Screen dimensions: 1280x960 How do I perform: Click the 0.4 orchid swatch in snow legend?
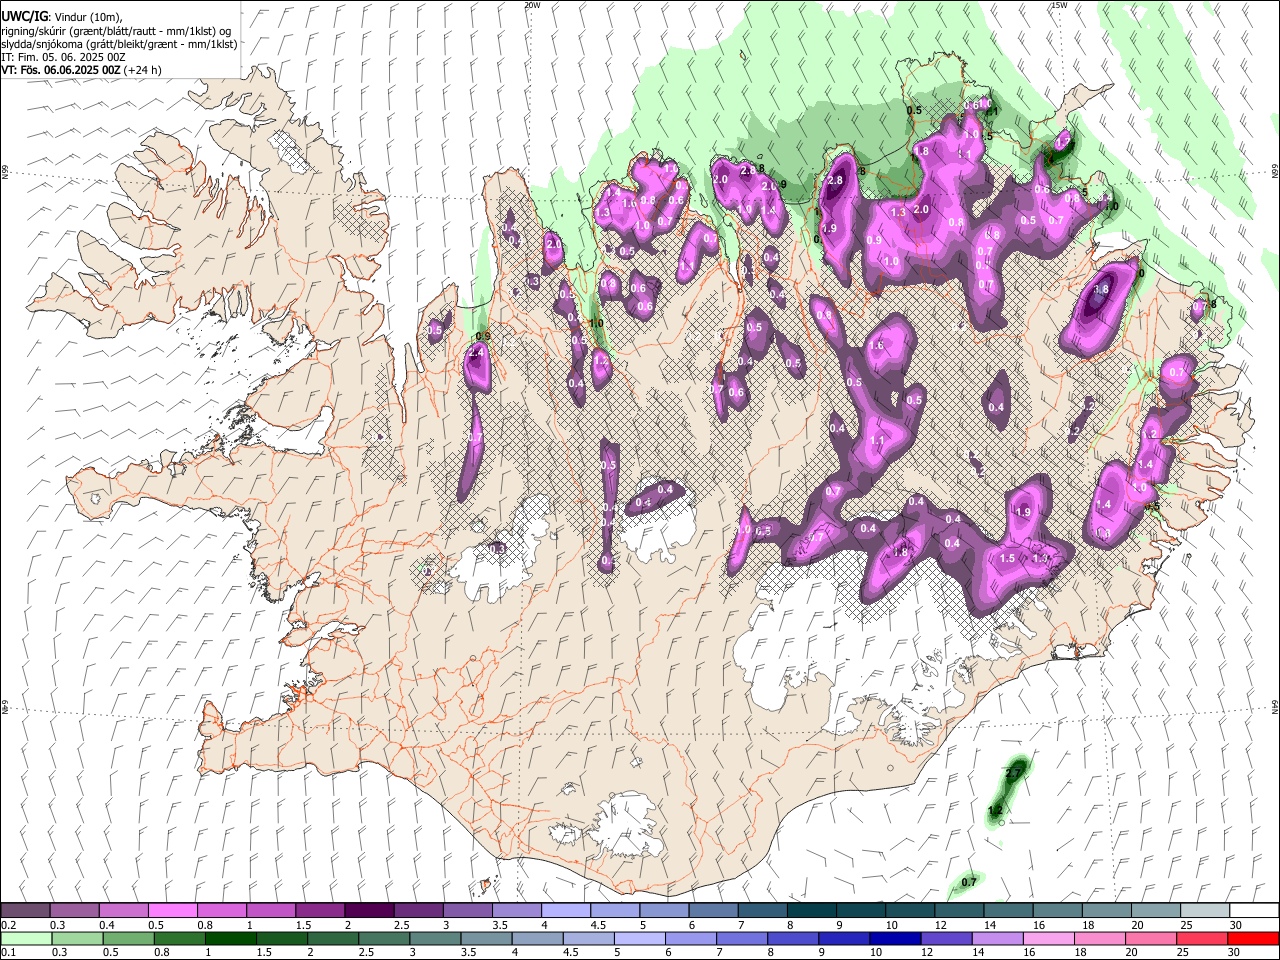(123, 910)
